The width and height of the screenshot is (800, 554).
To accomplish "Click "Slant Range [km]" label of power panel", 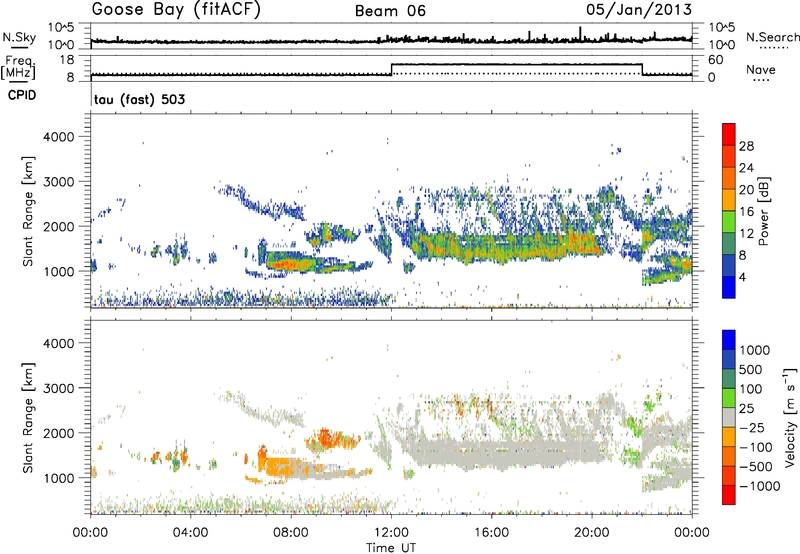I will (x=28, y=211).
